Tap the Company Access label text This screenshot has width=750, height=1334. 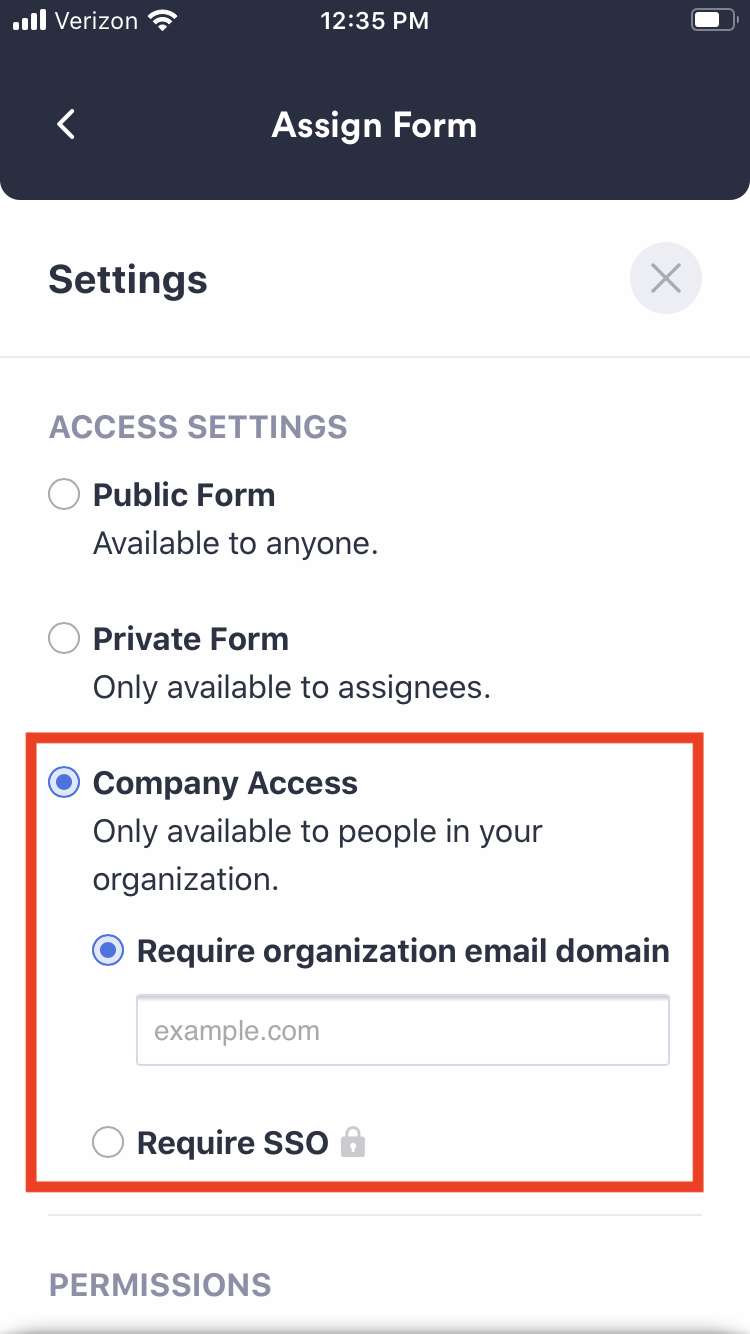pos(224,783)
